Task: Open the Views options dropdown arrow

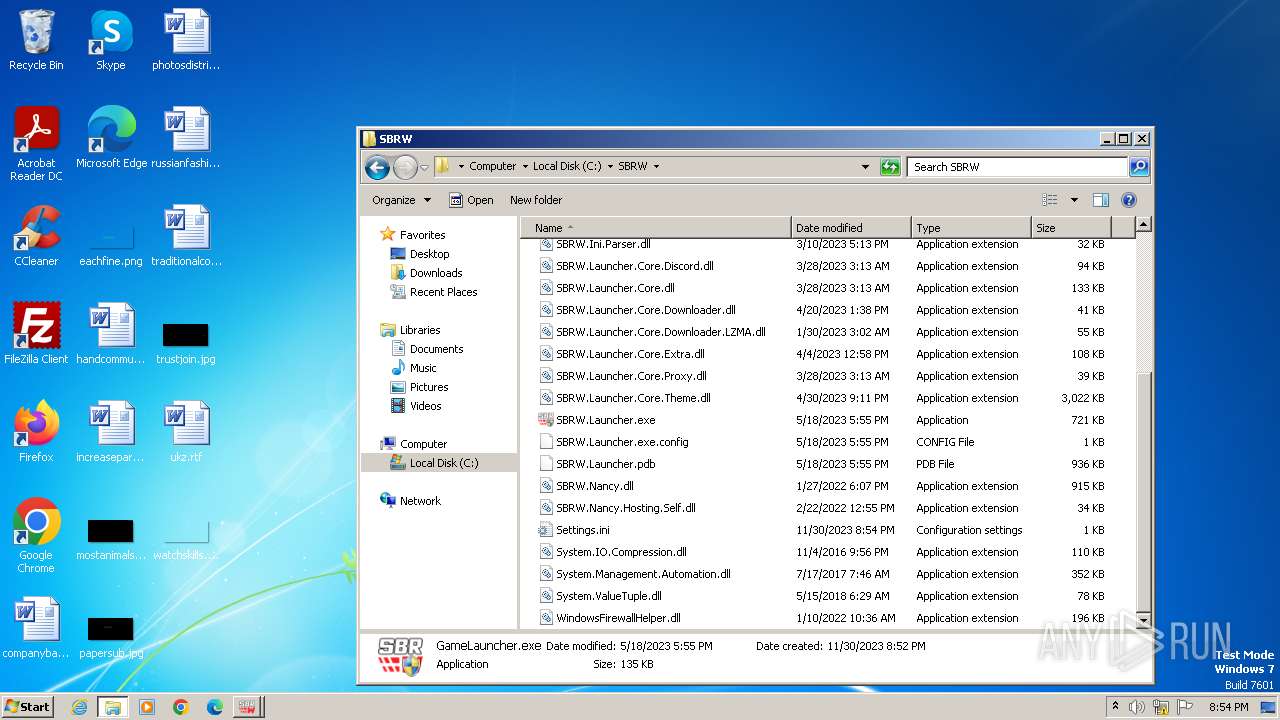Action: [1074, 200]
